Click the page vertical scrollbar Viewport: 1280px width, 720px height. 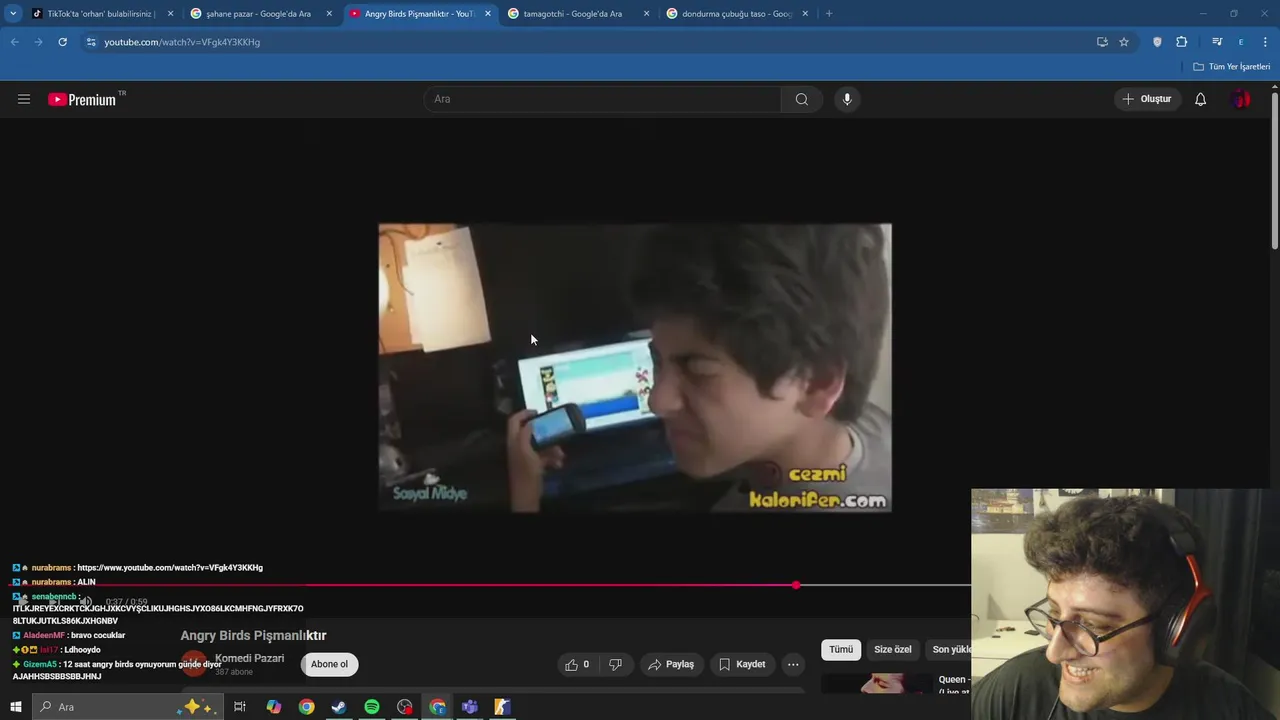[x=1274, y=170]
